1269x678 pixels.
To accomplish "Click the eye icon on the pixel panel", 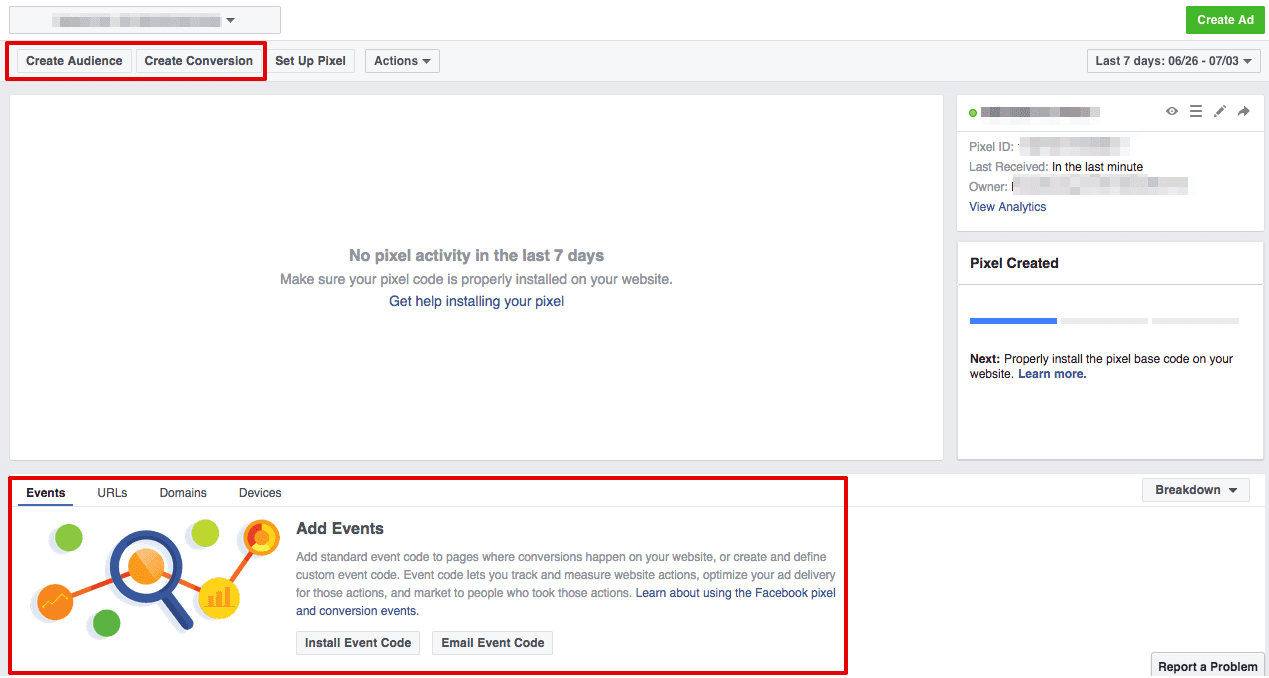I will (x=1171, y=111).
